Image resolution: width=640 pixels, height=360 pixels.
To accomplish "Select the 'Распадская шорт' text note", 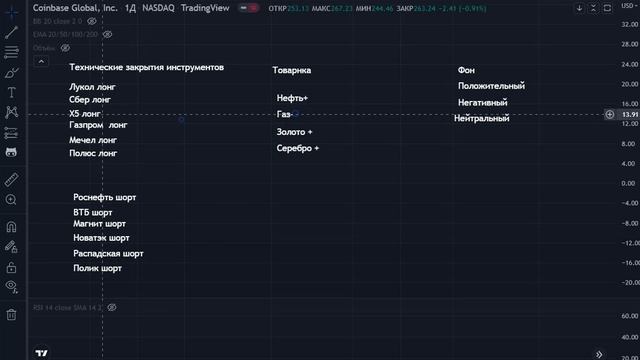I will 108,253.
